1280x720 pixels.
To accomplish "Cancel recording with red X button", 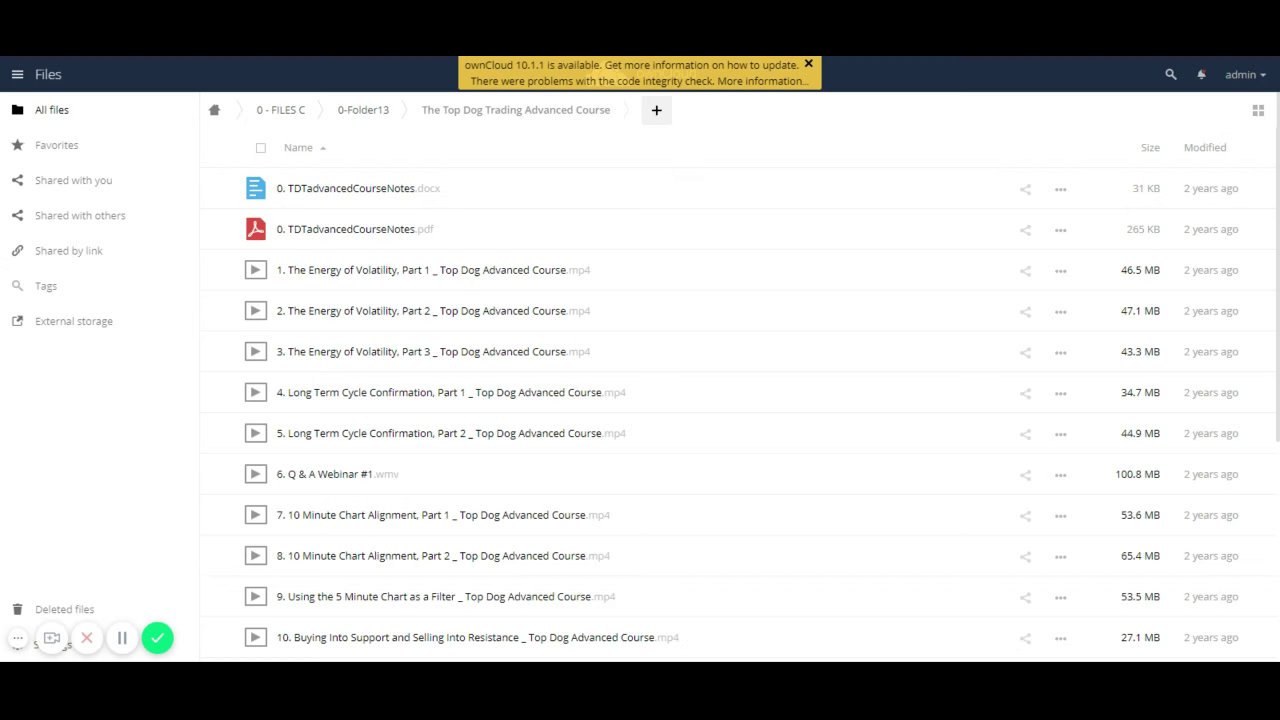I will tap(87, 638).
